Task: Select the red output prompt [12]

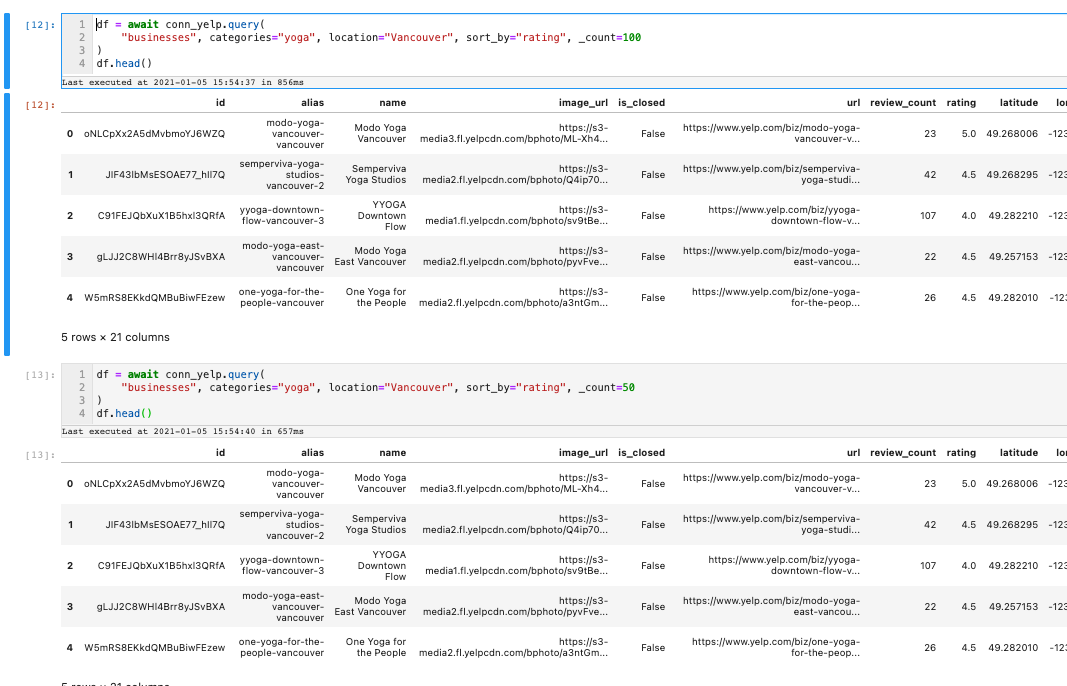Action: click(x=40, y=105)
